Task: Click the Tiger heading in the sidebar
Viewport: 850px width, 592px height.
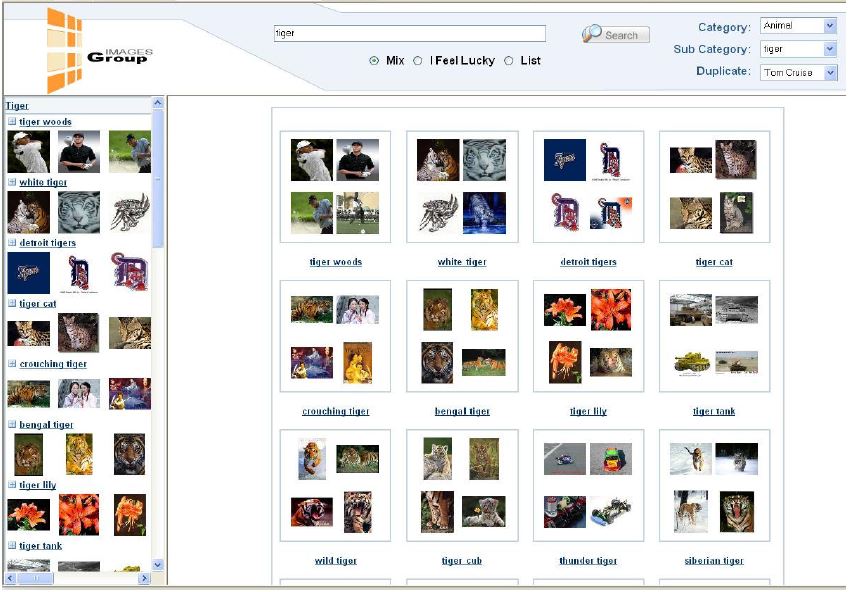Action: coord(17,105)
